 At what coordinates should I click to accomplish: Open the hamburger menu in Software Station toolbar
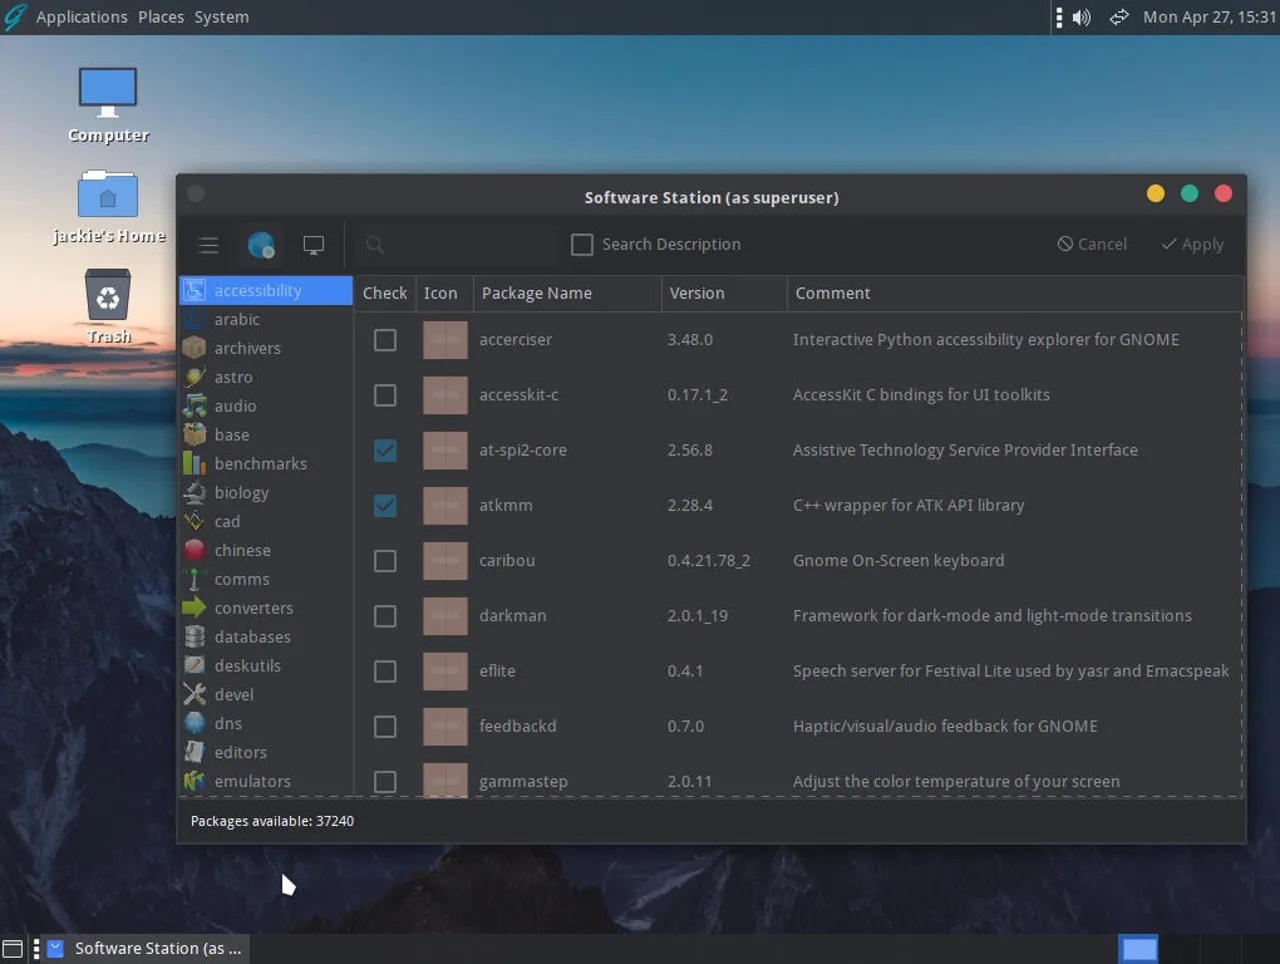[x=208, y=245]
